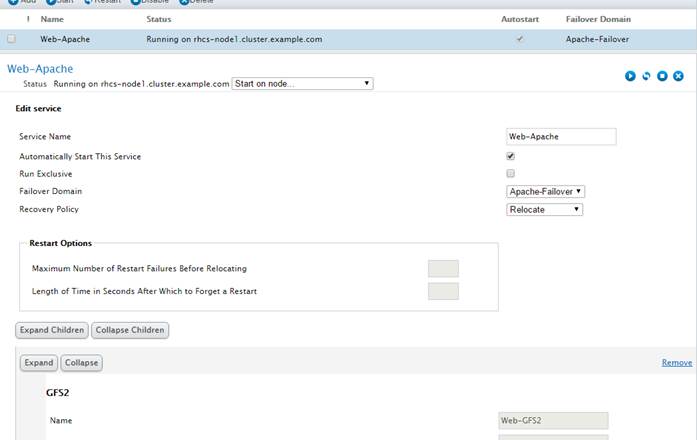The image size is (697, 440).
Task: Click the Length of Time in Seconds field
Action: [x=443, y=291]
